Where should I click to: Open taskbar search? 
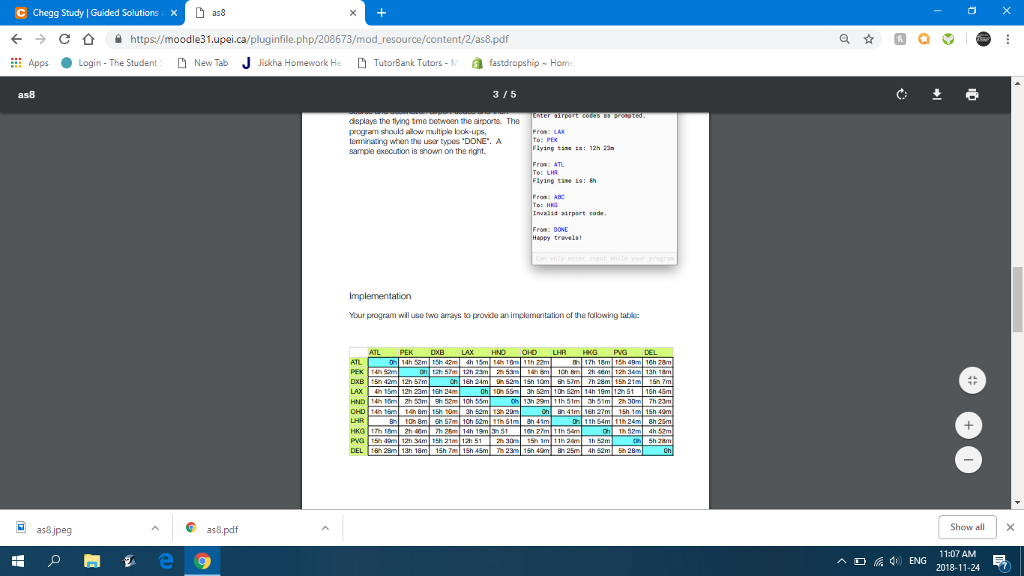pyautogui.click(x=54, y=561)
